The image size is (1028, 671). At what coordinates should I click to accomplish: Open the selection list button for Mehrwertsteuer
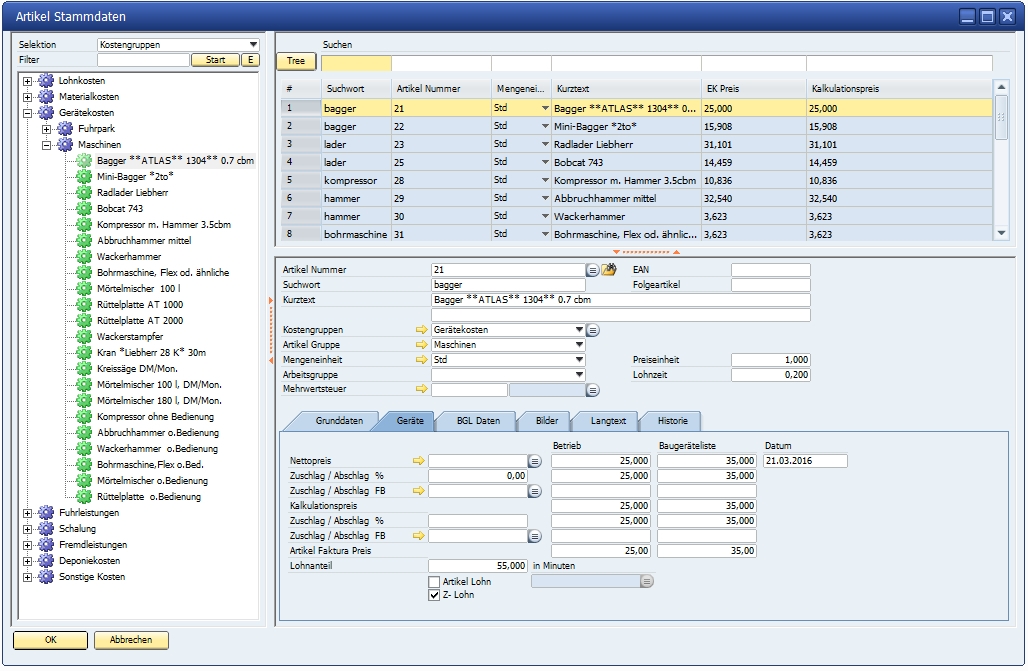592,390
